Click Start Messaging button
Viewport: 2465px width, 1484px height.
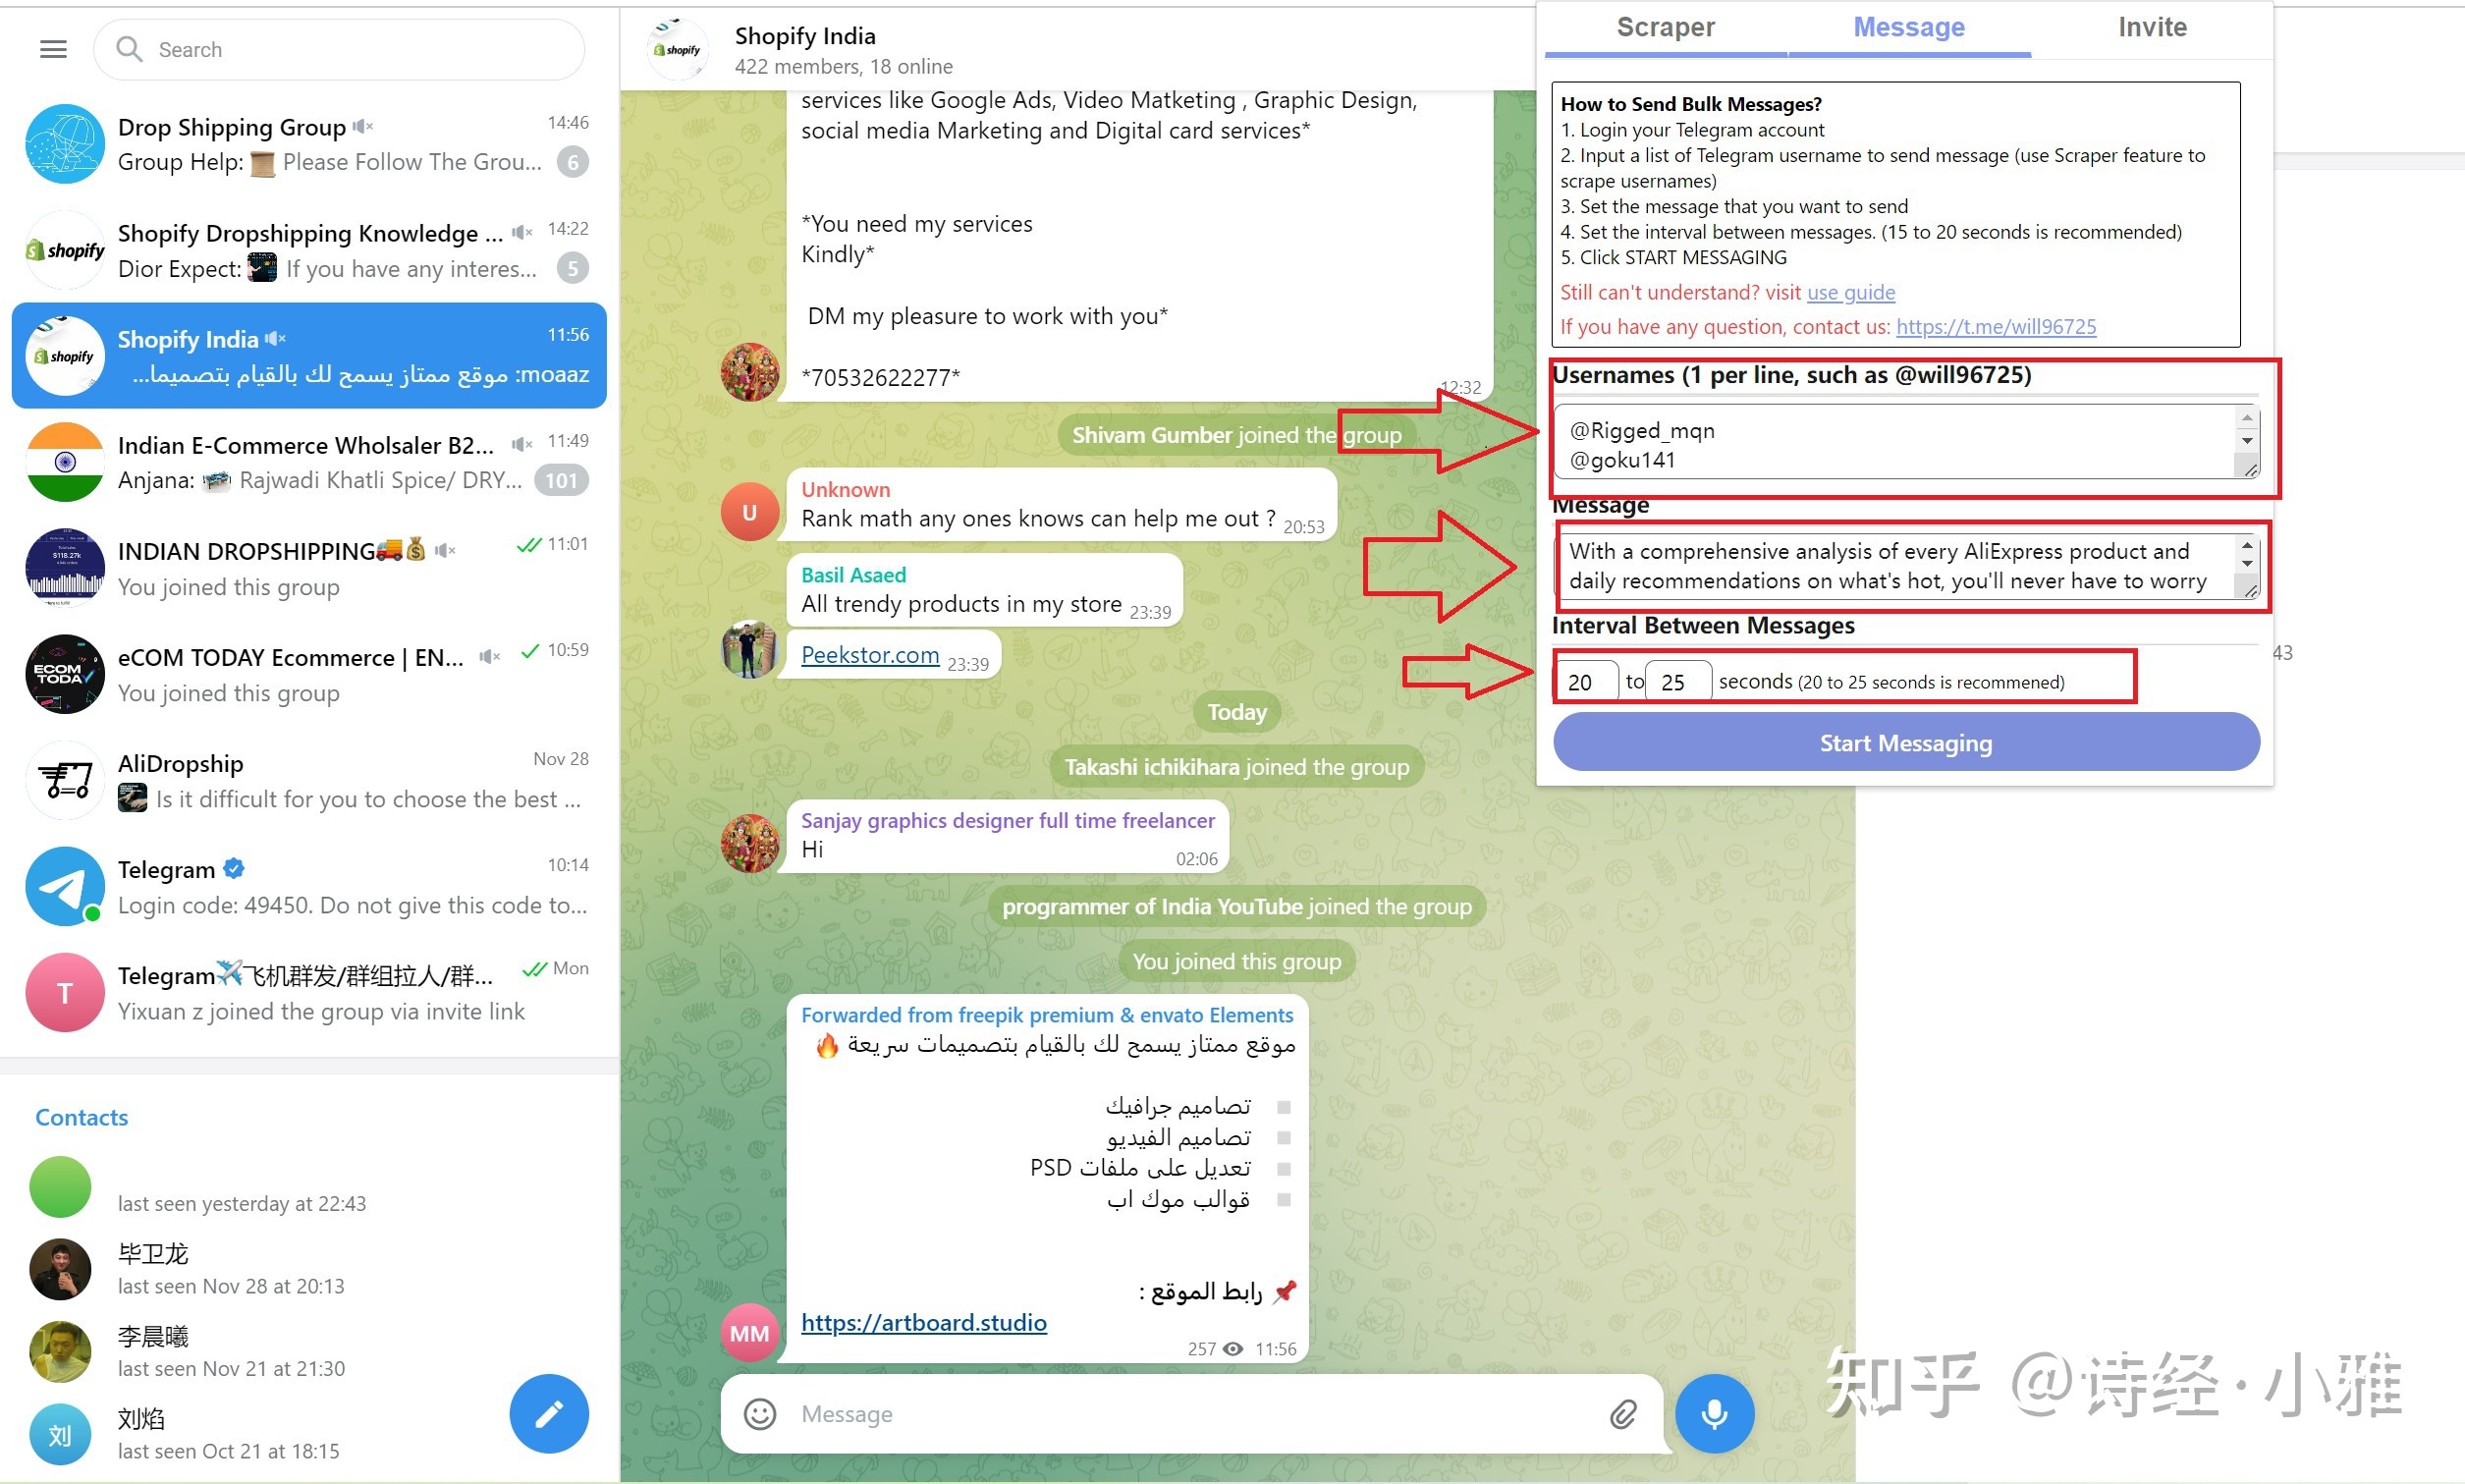coord(1907,742)
